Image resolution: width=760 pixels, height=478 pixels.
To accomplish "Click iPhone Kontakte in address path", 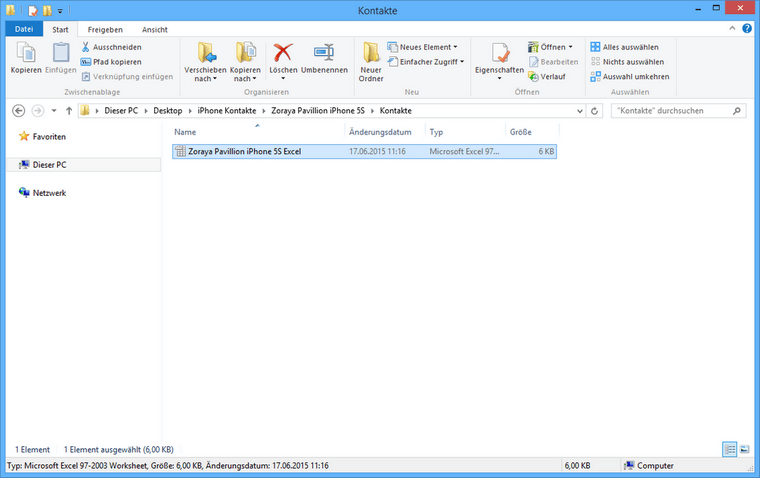I will [x=227, y=111].
